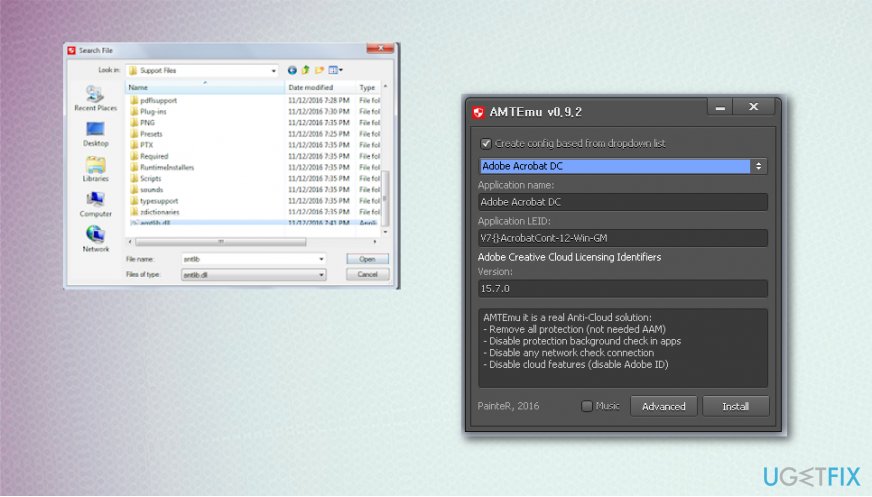Select the pdflsupport folder icon

pos(134,101)
